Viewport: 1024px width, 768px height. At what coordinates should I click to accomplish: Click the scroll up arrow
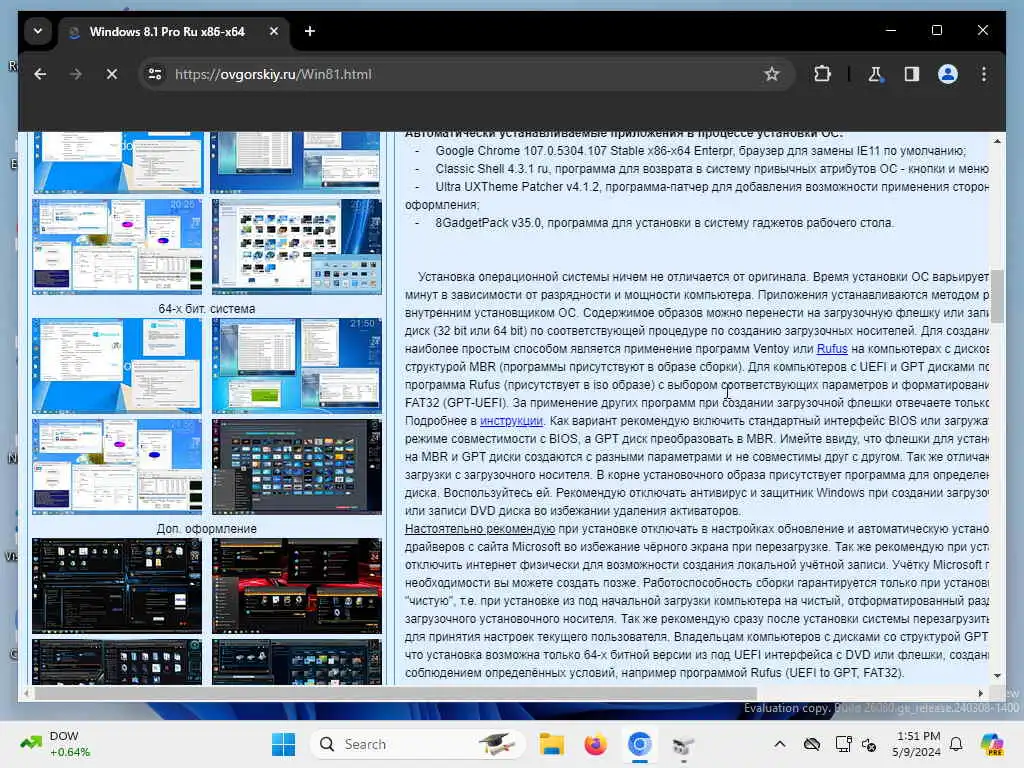click(x=997, y=141)
